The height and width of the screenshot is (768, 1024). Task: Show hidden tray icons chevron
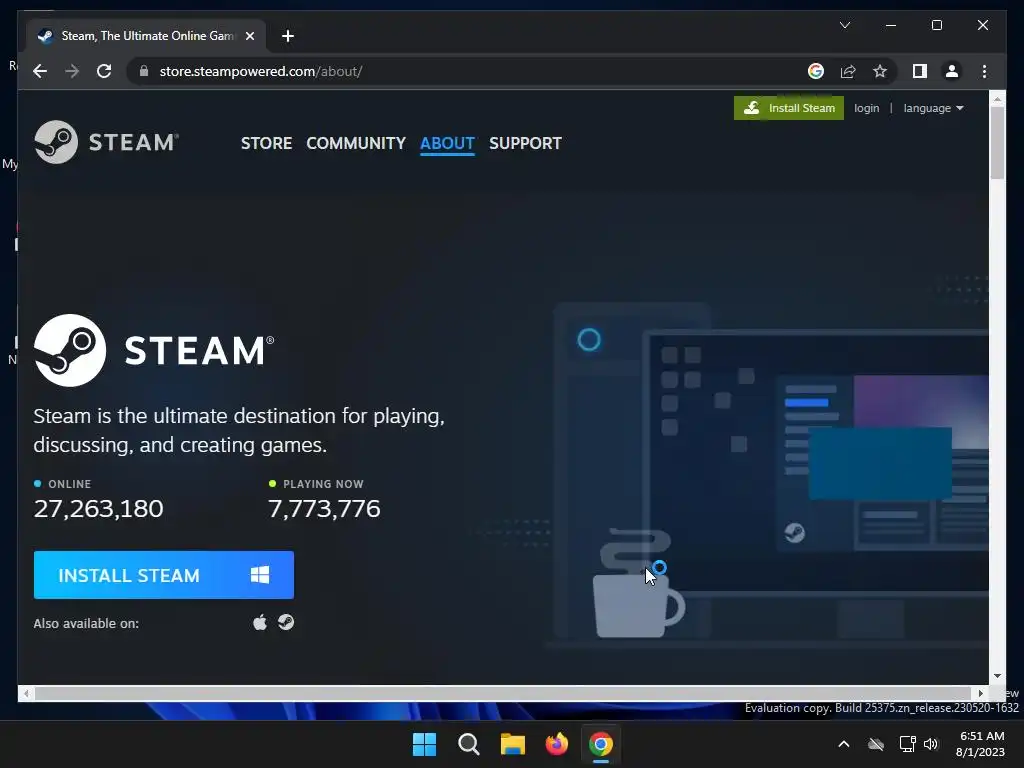point(843,744)
